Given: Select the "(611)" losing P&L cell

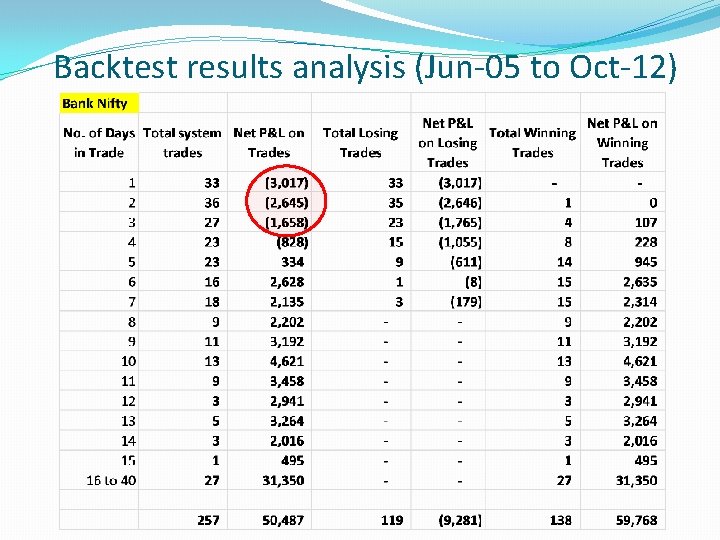Looking at the screenshot, I should coord(467,262).
